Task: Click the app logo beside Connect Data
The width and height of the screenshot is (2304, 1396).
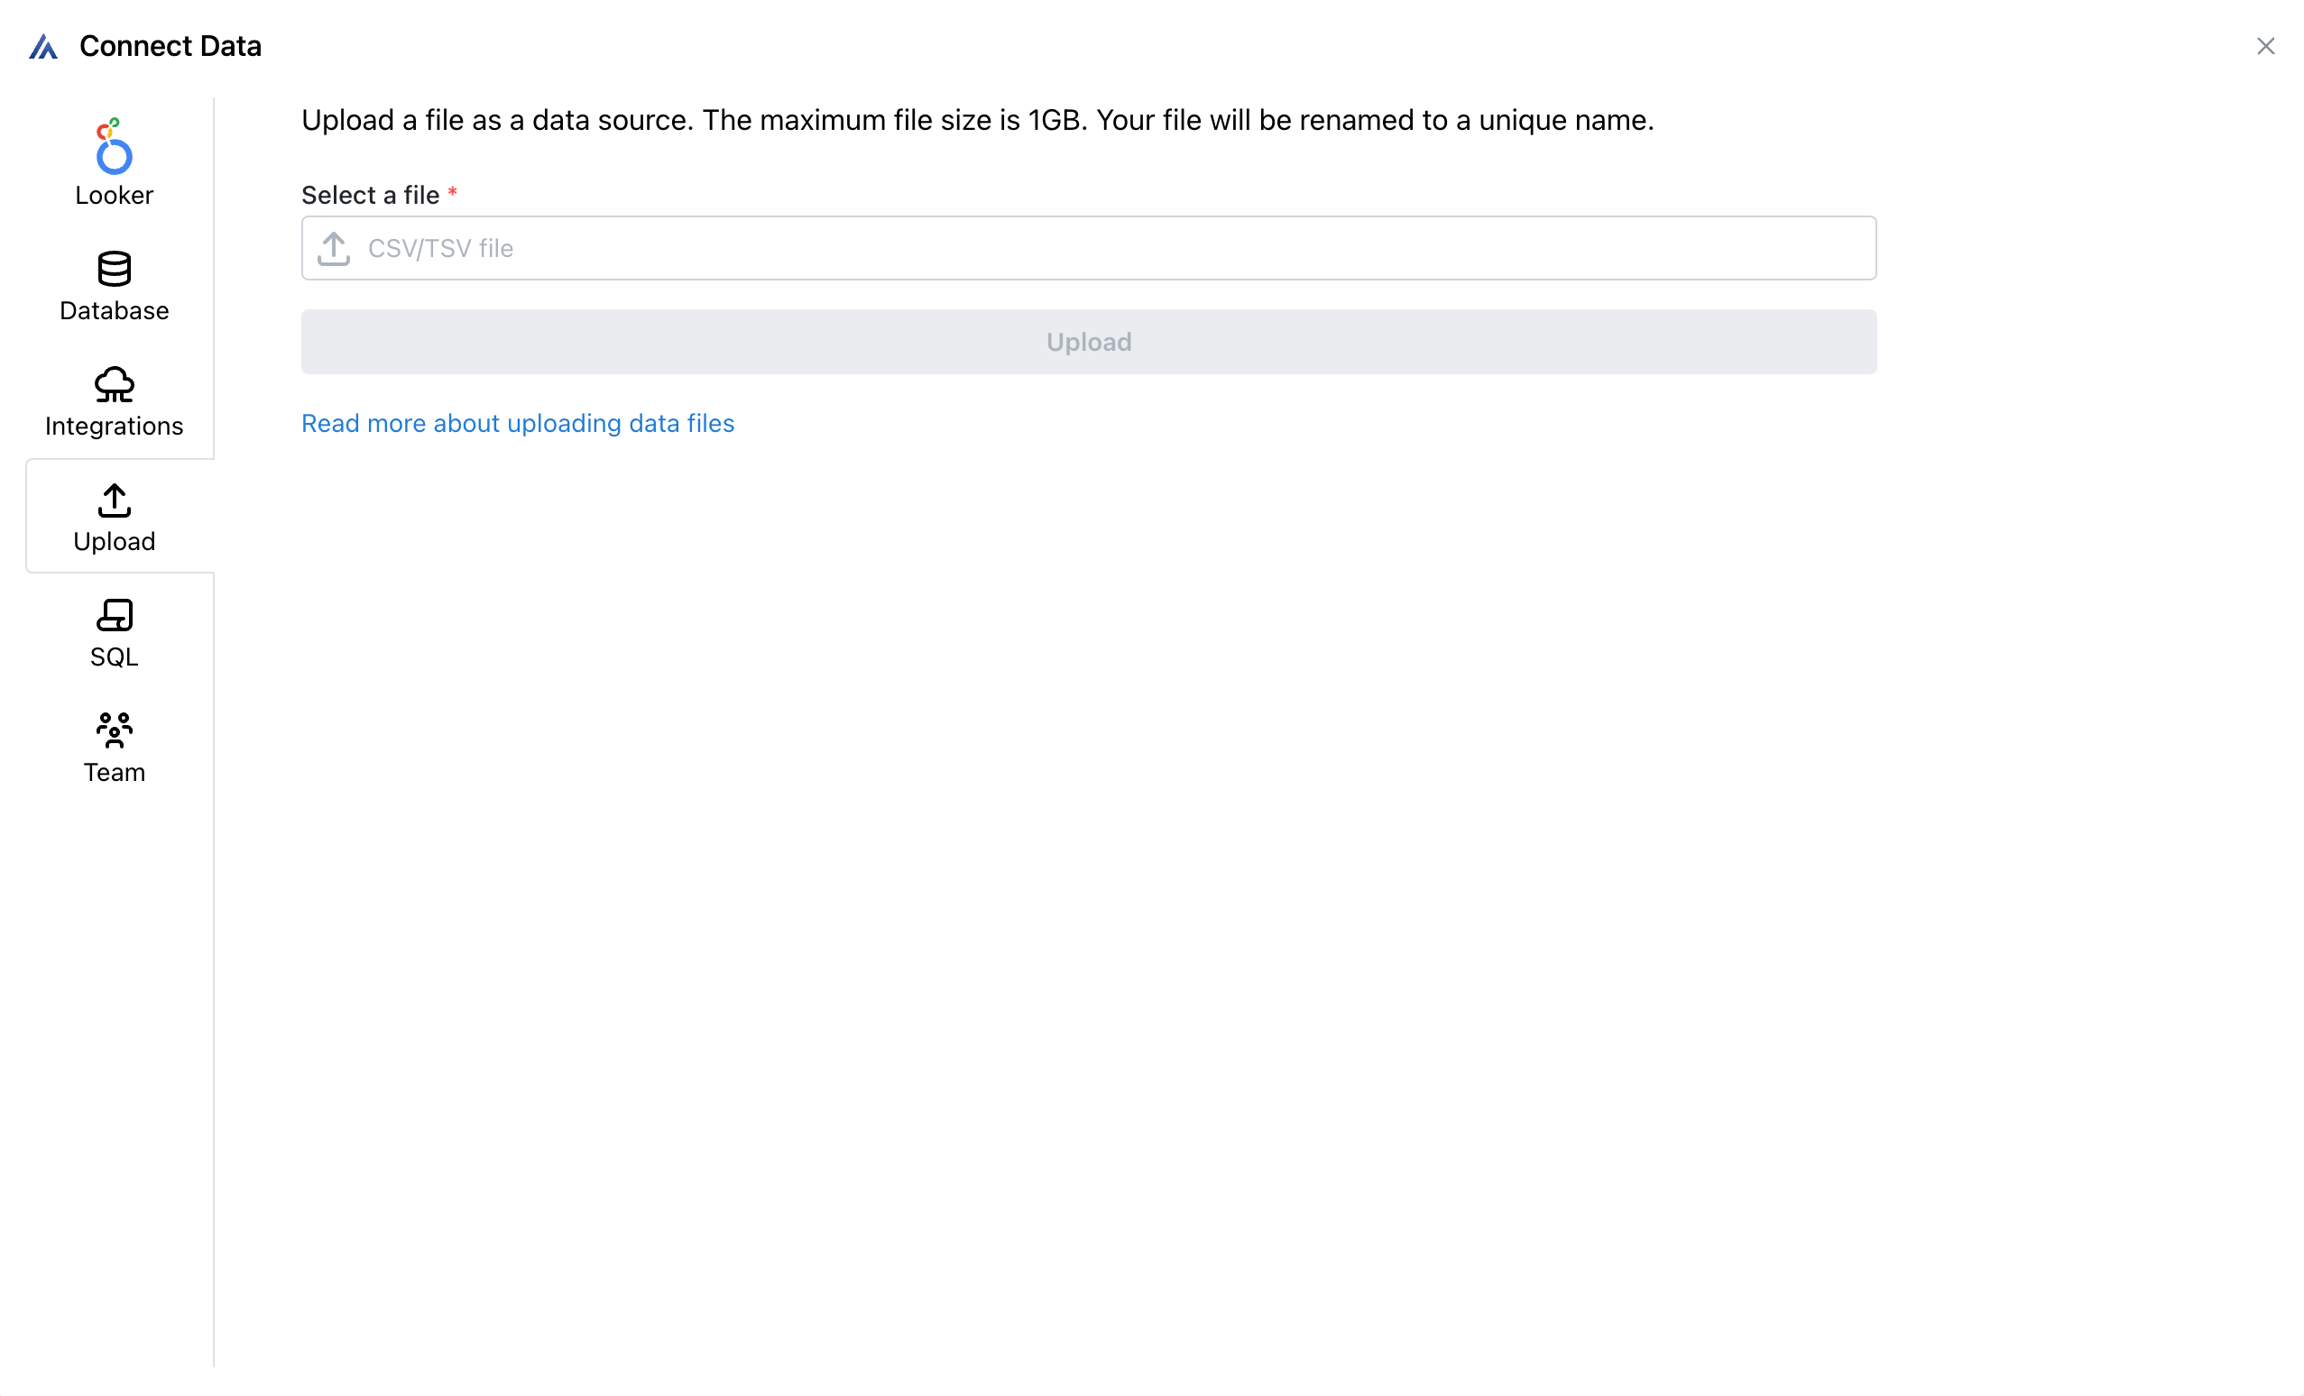Action: [43, 47]
